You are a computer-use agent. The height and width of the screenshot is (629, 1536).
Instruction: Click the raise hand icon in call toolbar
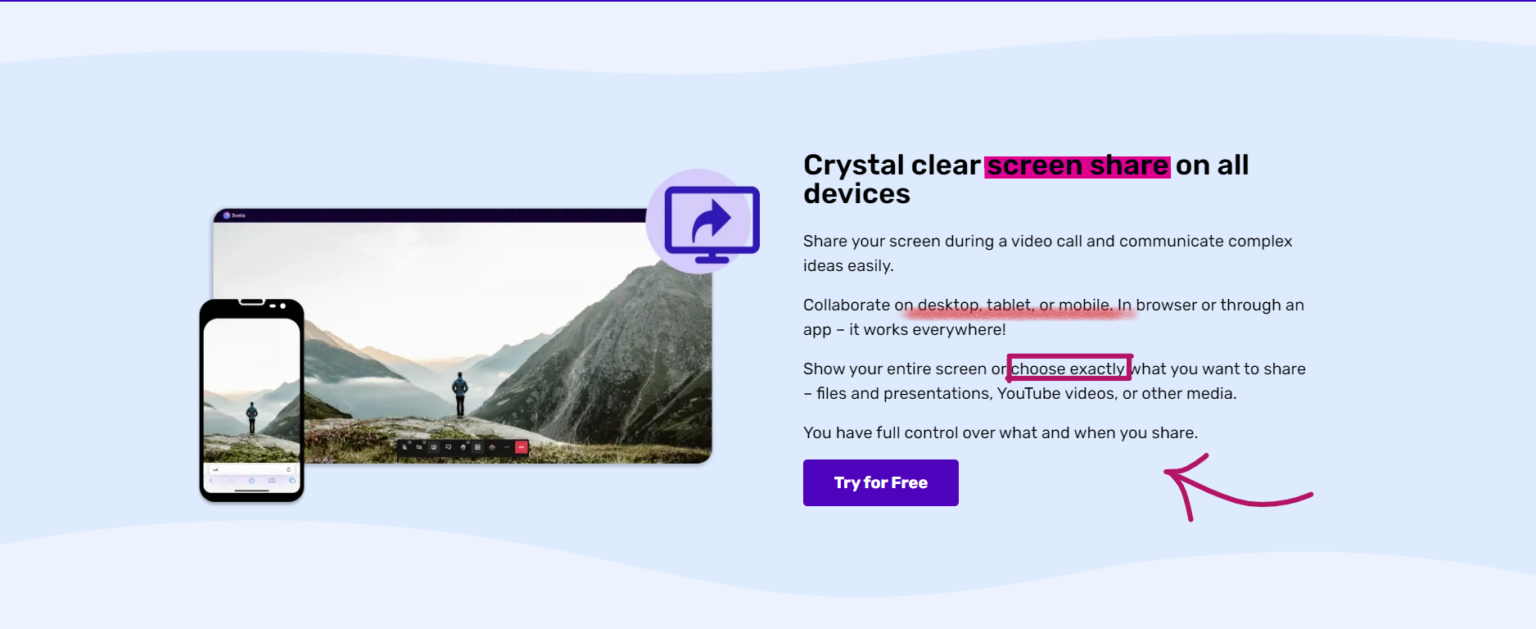coord(463,447)
